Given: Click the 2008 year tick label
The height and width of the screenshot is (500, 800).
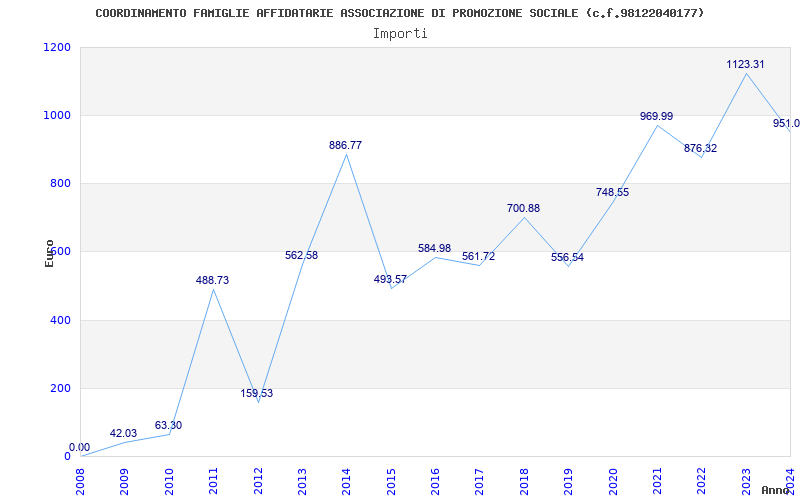Looking at the screenshot, I should (80, 482).
